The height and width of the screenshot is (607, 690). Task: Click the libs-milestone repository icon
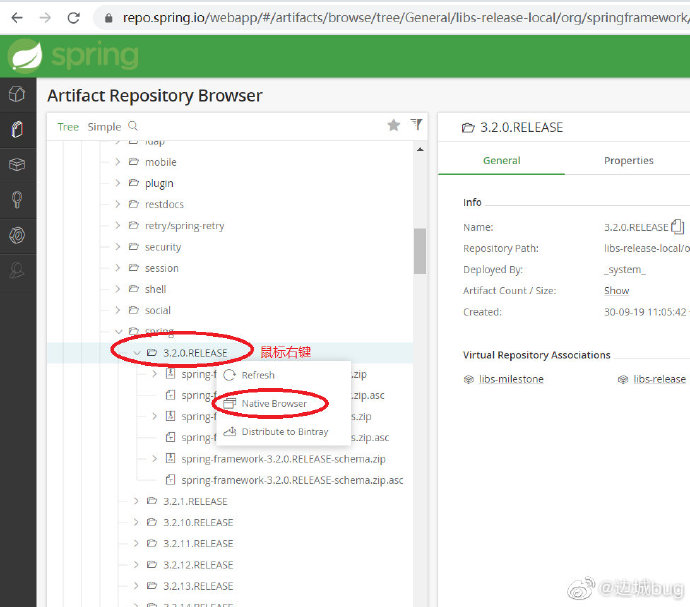pyautogui.click(x=469, y=379)
